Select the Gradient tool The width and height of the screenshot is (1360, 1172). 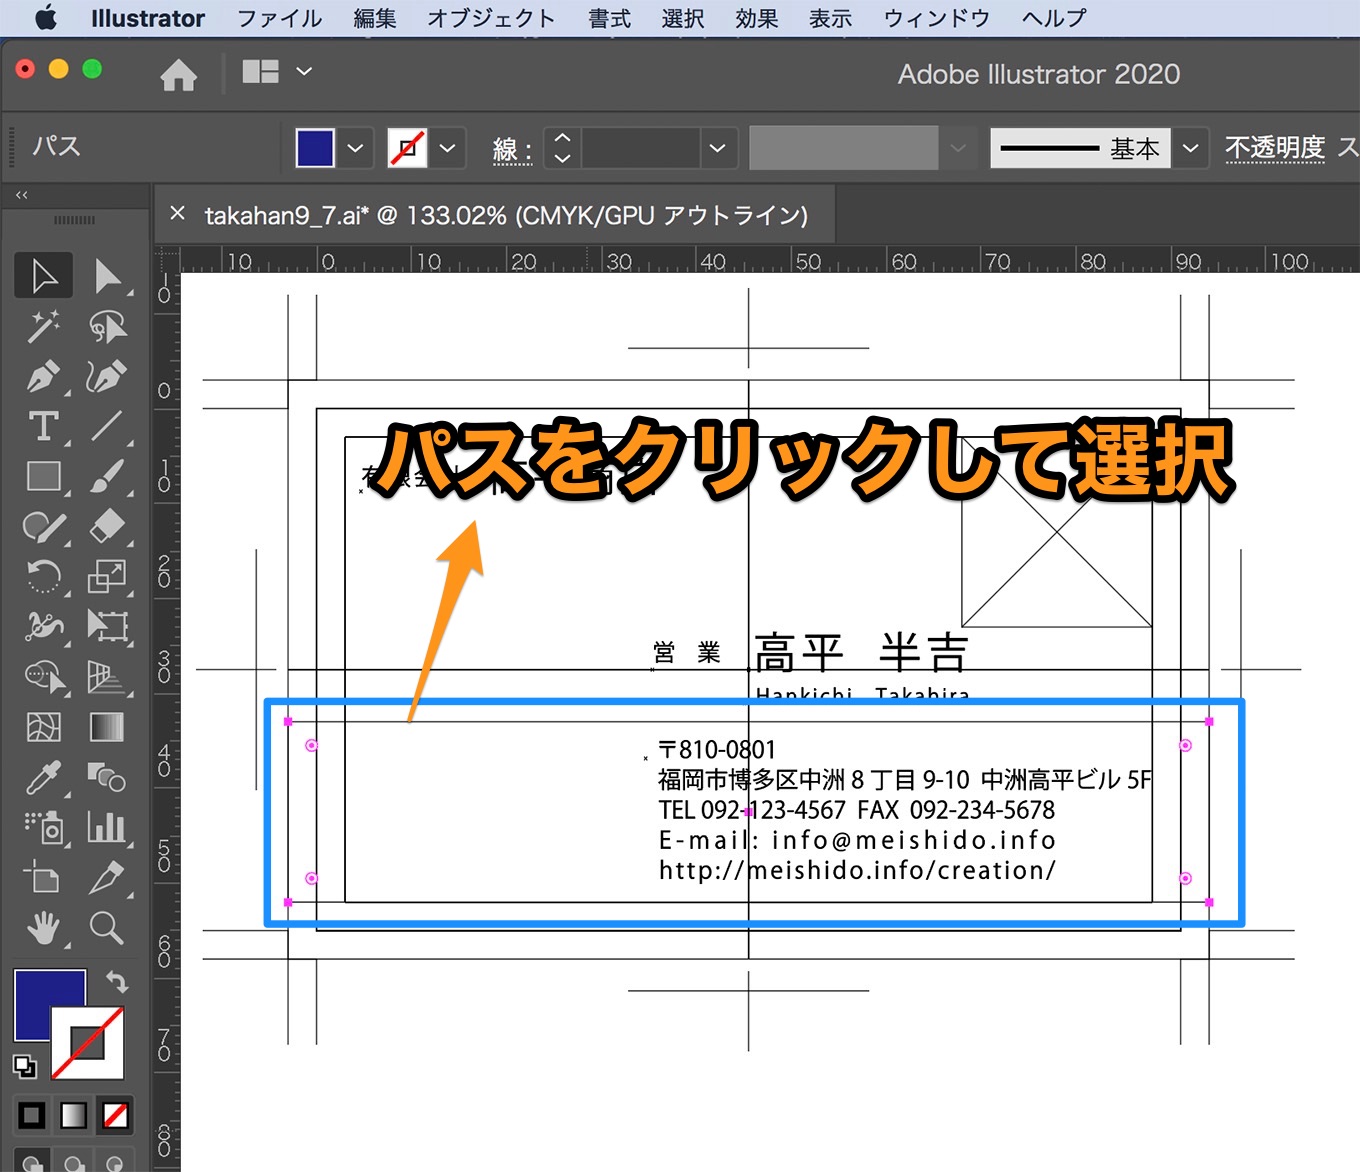pos(106,727)
